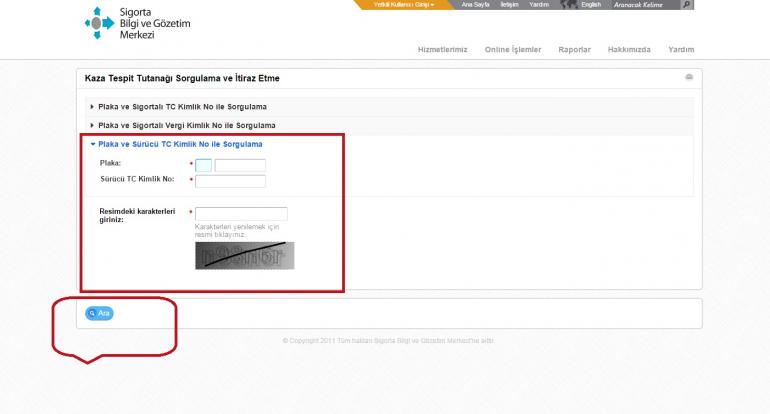Click the search magnifier icon in top bar
This screenshot has width=770, height=414.
coord(687,4)
